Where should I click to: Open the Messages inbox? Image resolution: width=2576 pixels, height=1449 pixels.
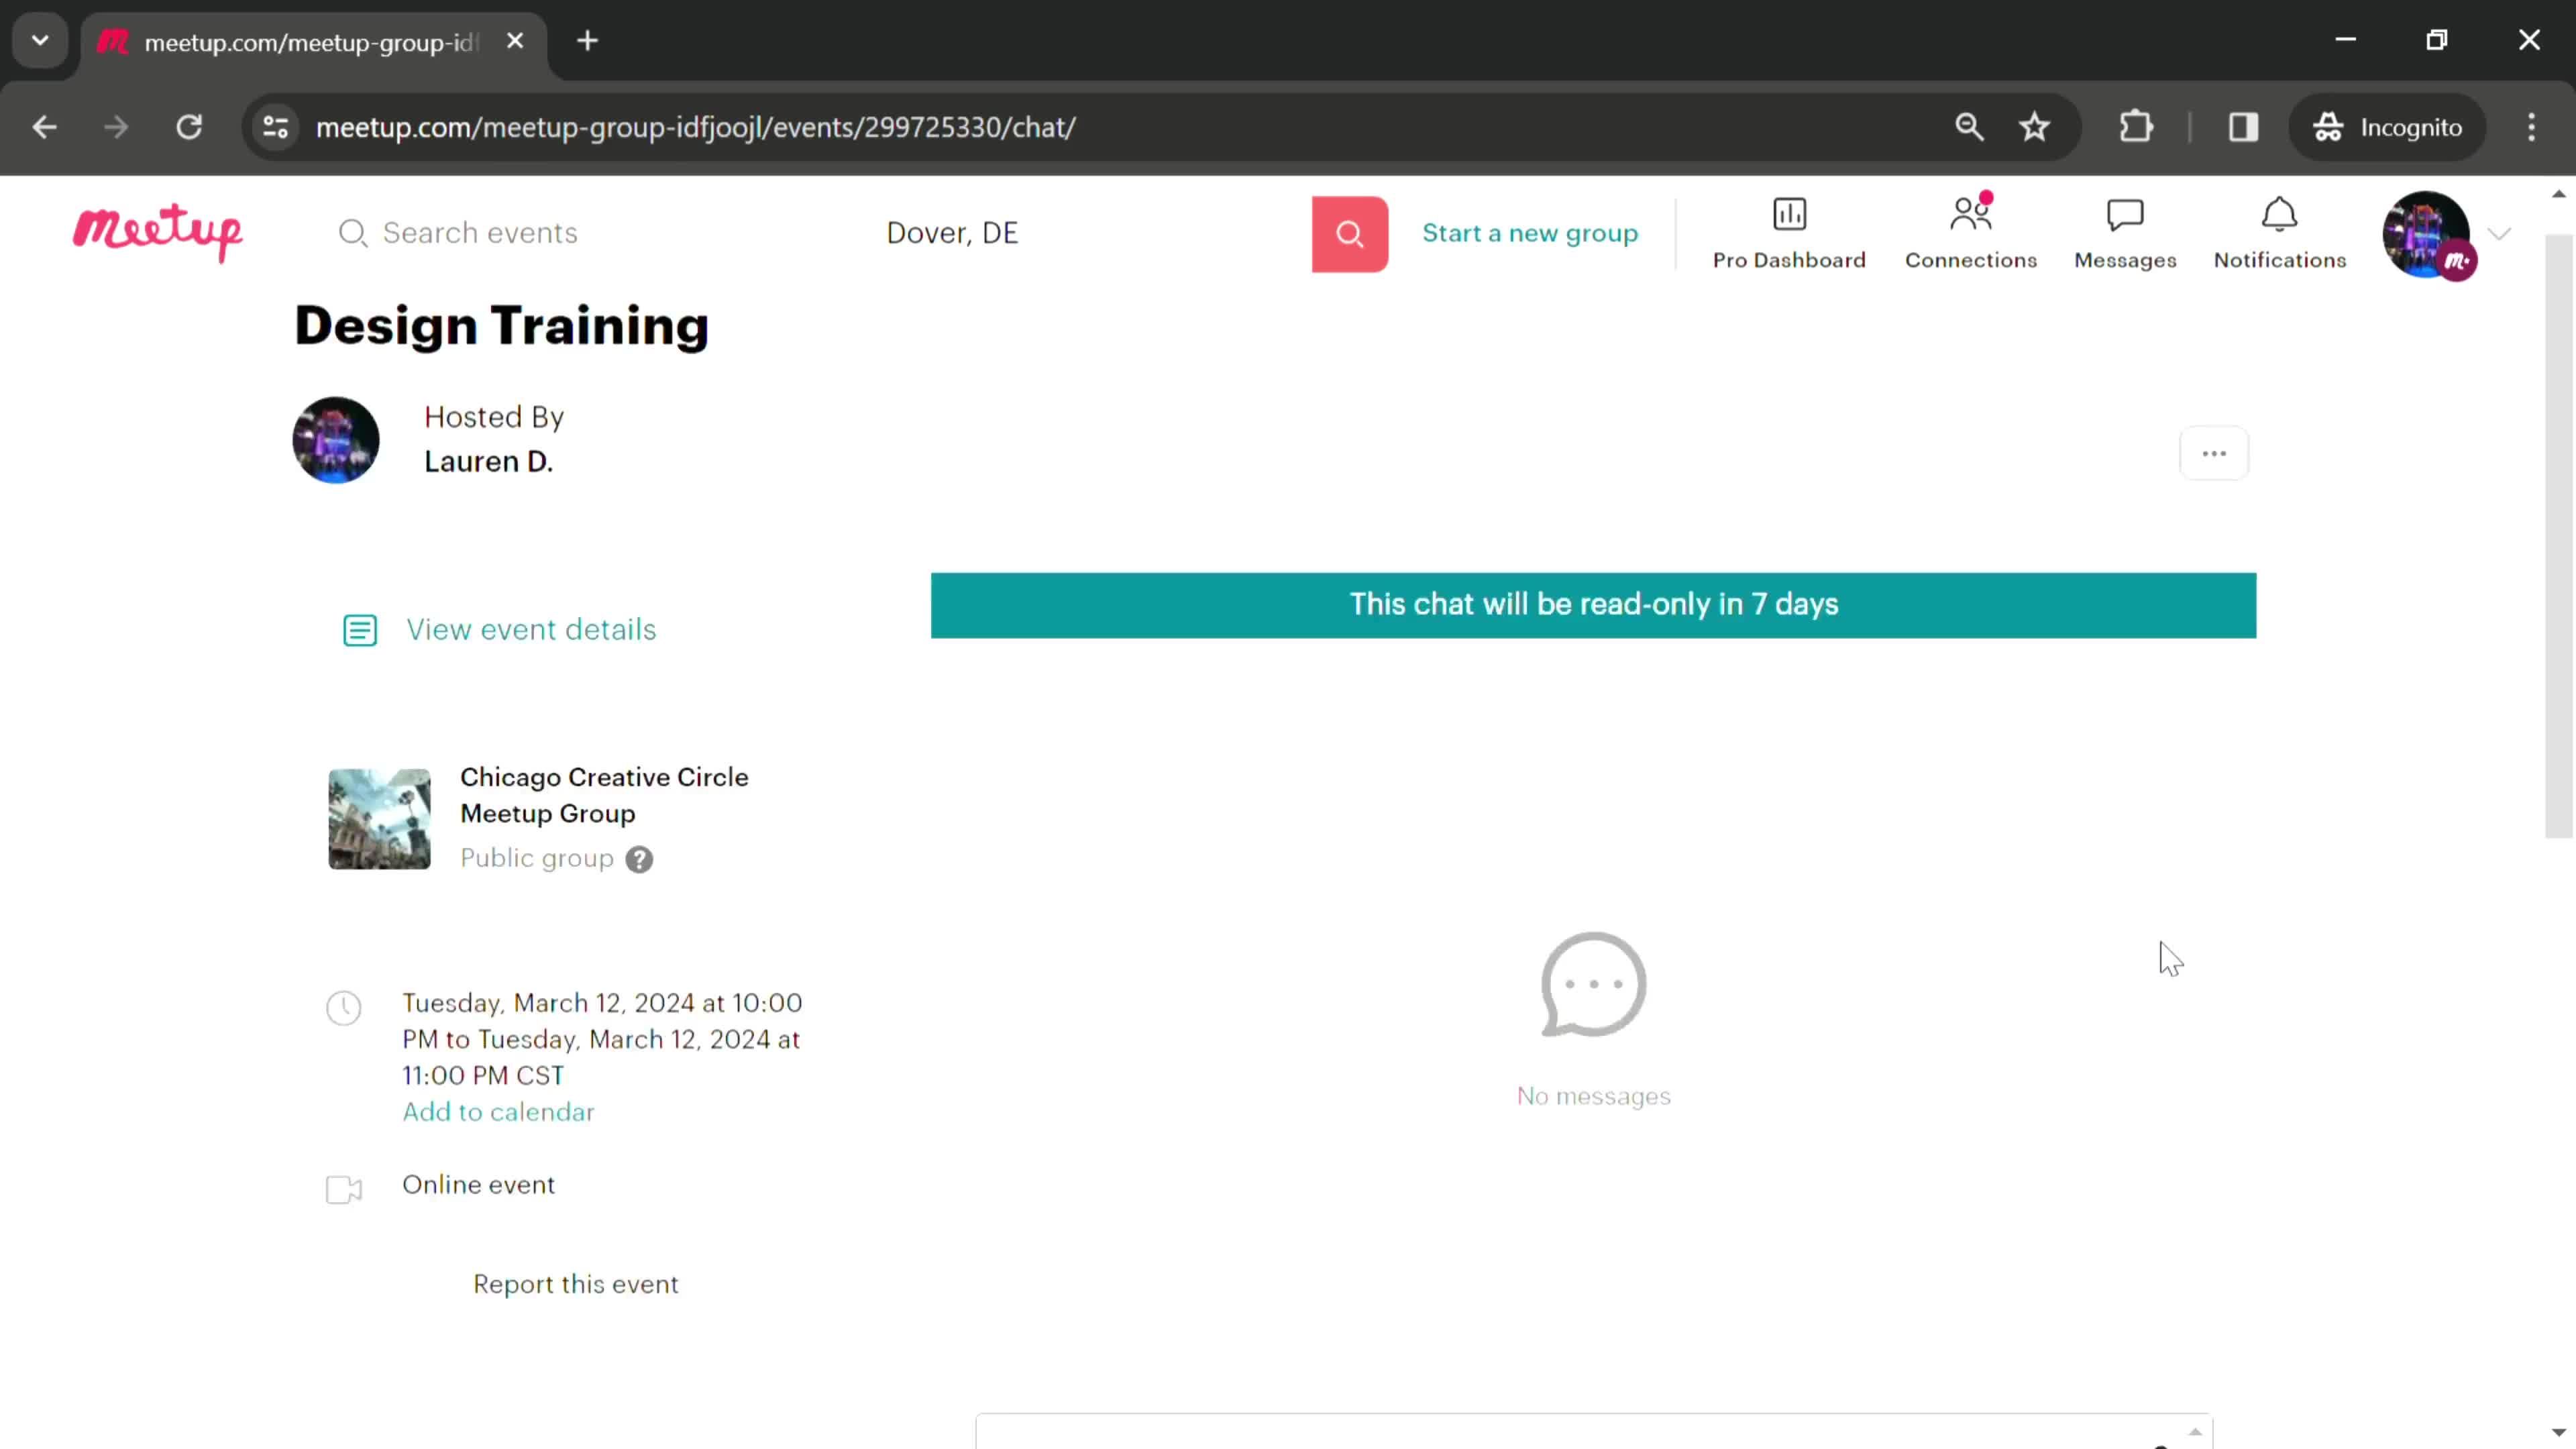2125,231
